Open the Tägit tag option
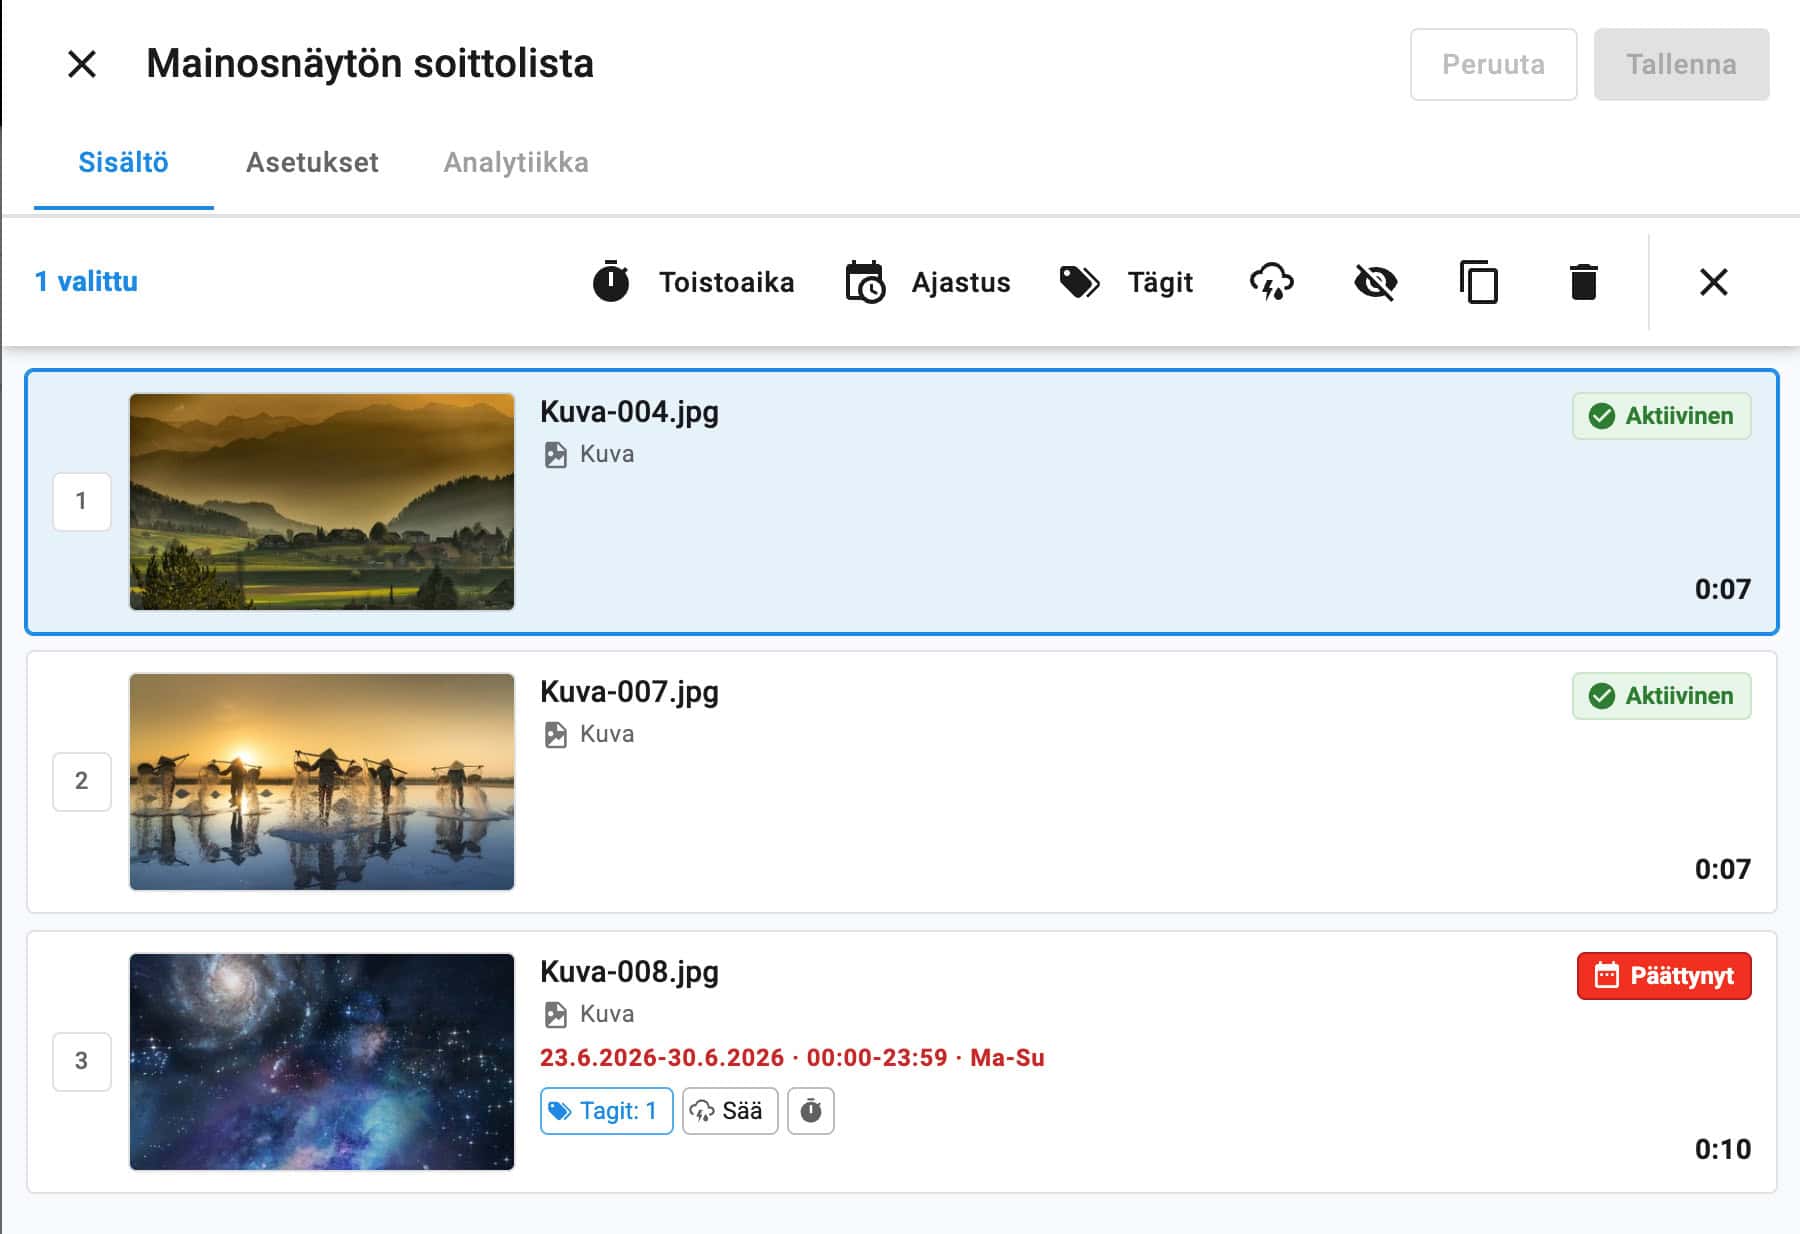The width and height of the screenshot is (1800, 1234). [1126, 282]
